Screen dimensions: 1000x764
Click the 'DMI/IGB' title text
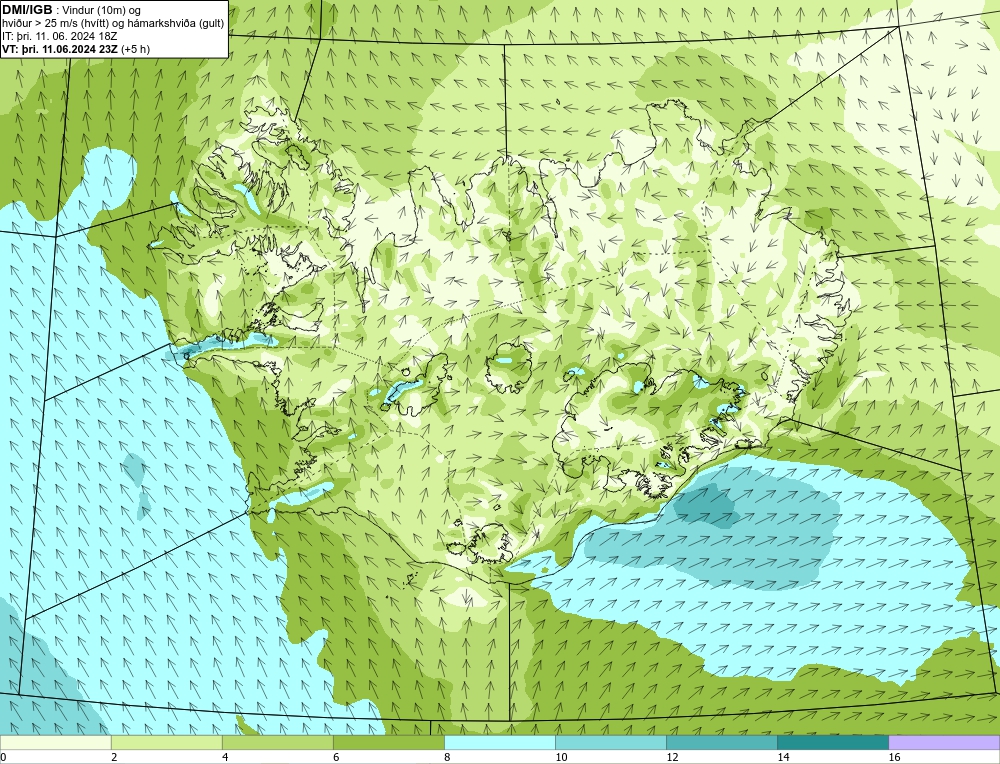pos(27,10)
